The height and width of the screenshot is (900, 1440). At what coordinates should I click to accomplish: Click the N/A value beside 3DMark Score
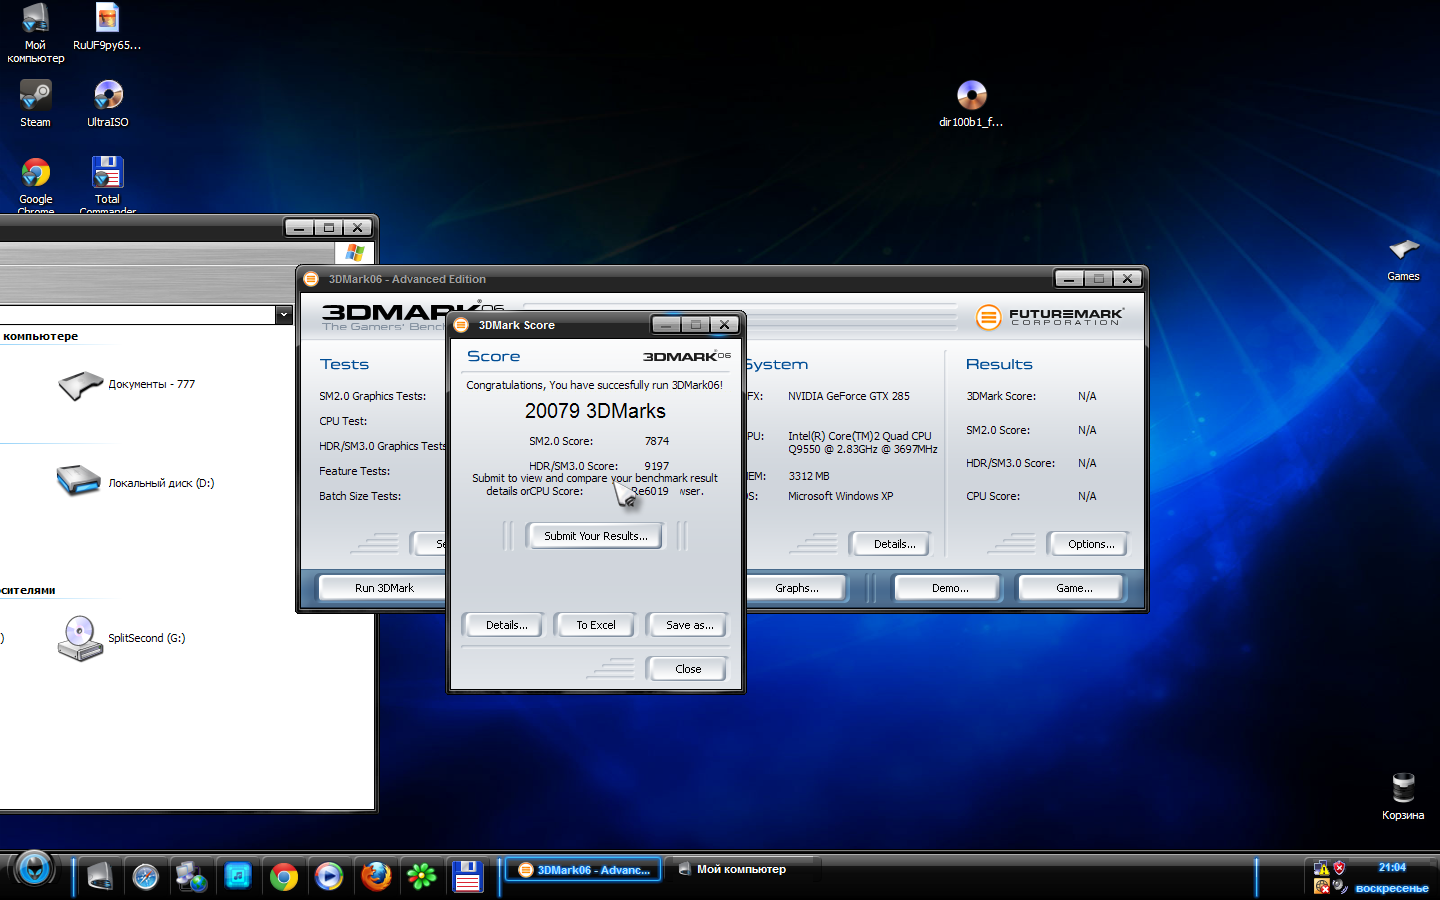(x=1087, y=396)
